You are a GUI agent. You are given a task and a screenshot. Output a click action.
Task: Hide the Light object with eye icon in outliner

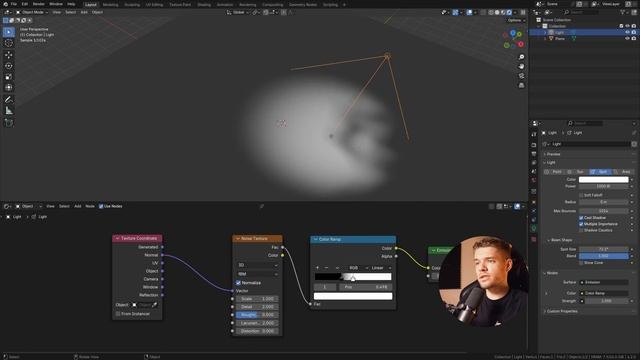point(627,32)
